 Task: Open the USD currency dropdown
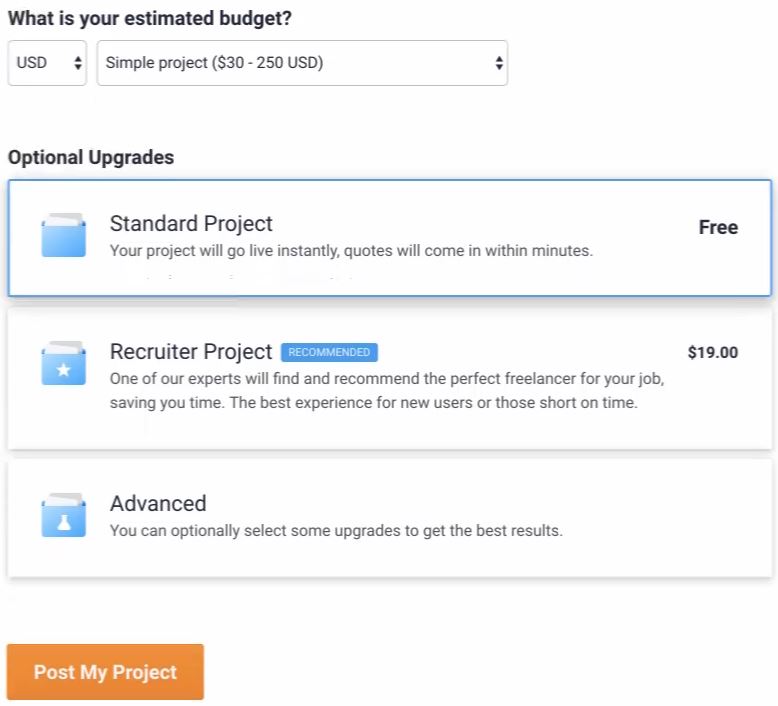point(47,63)
